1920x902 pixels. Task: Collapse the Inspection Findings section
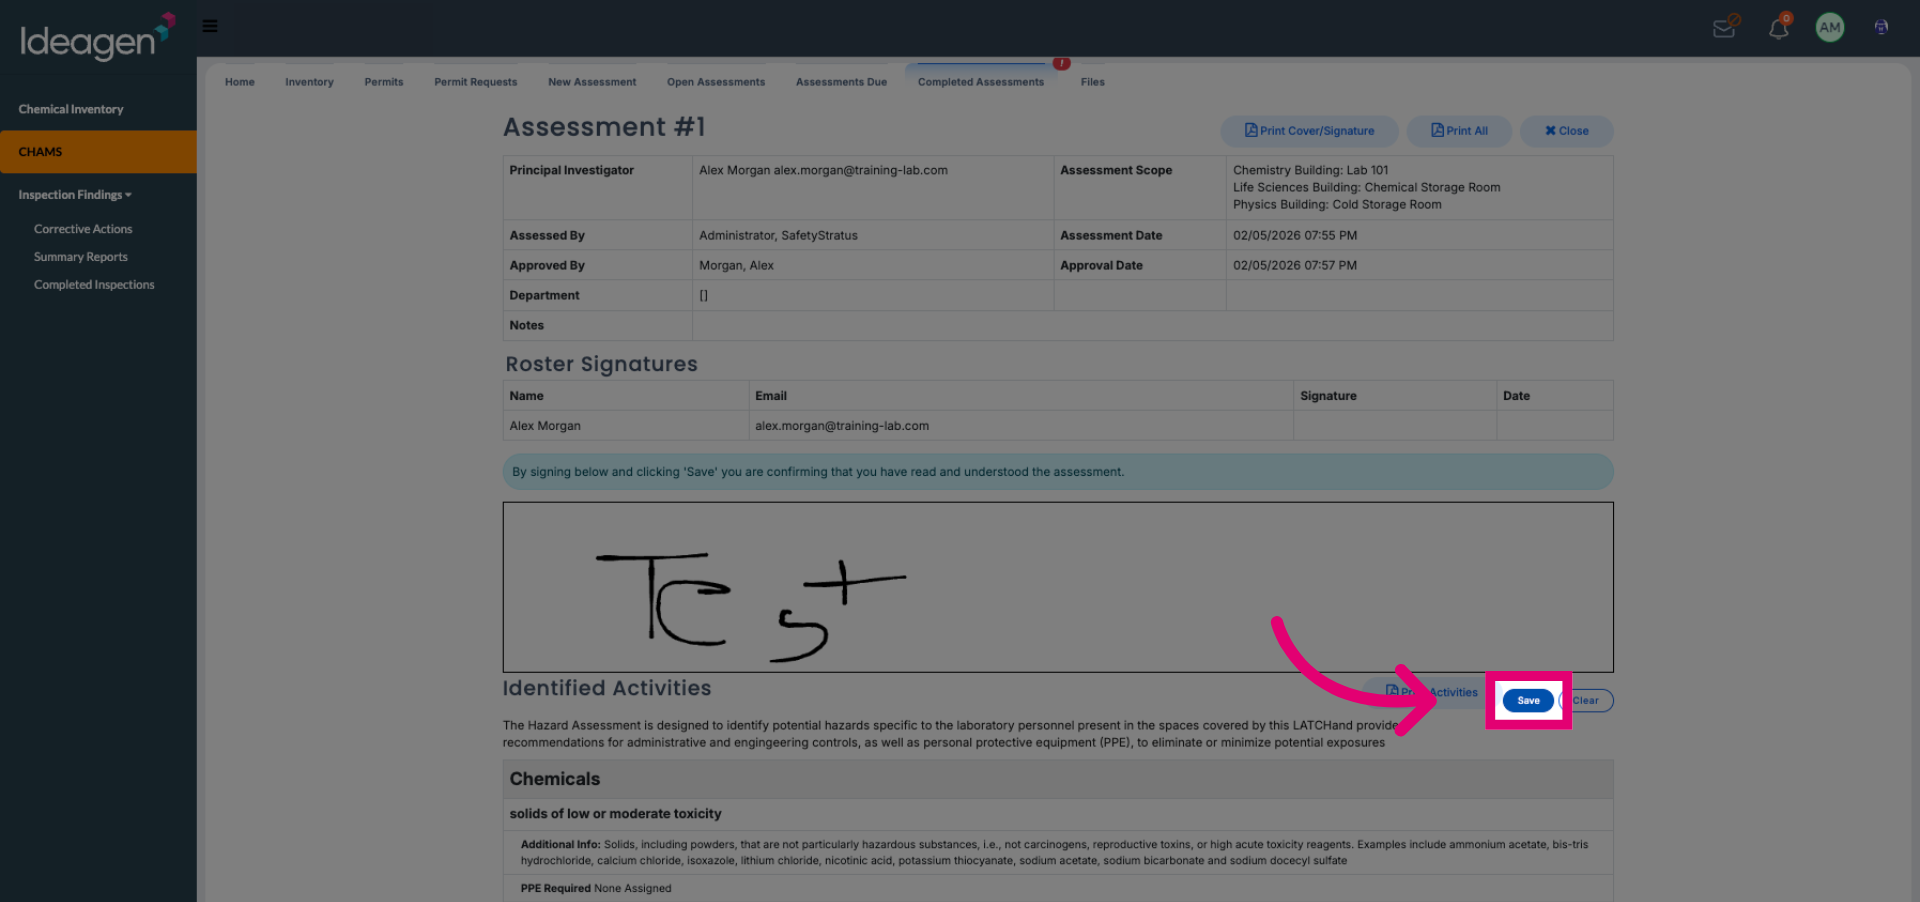click(x=75, y=195)
